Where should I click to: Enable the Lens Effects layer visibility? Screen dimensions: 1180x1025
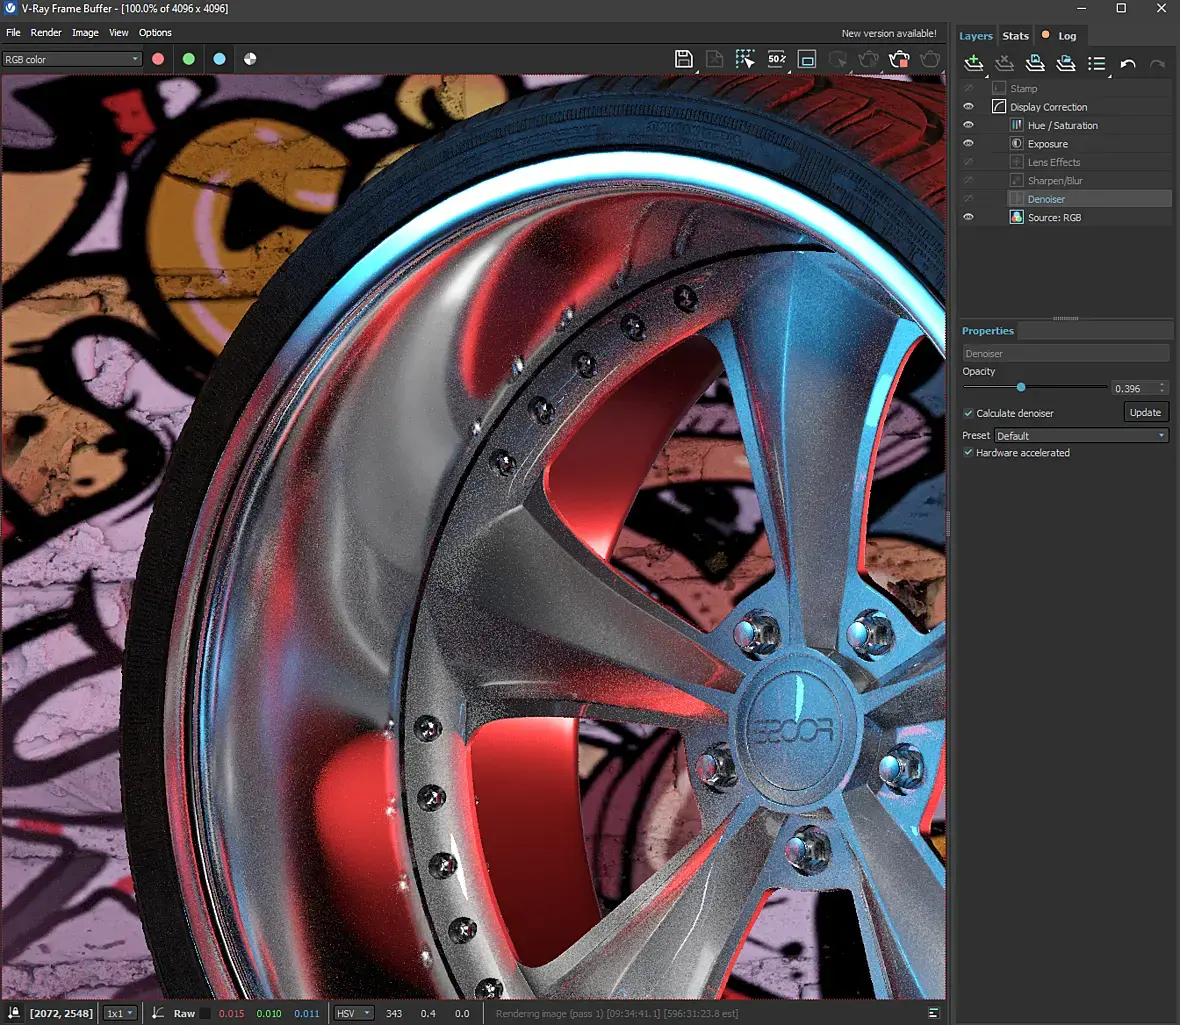969,162
